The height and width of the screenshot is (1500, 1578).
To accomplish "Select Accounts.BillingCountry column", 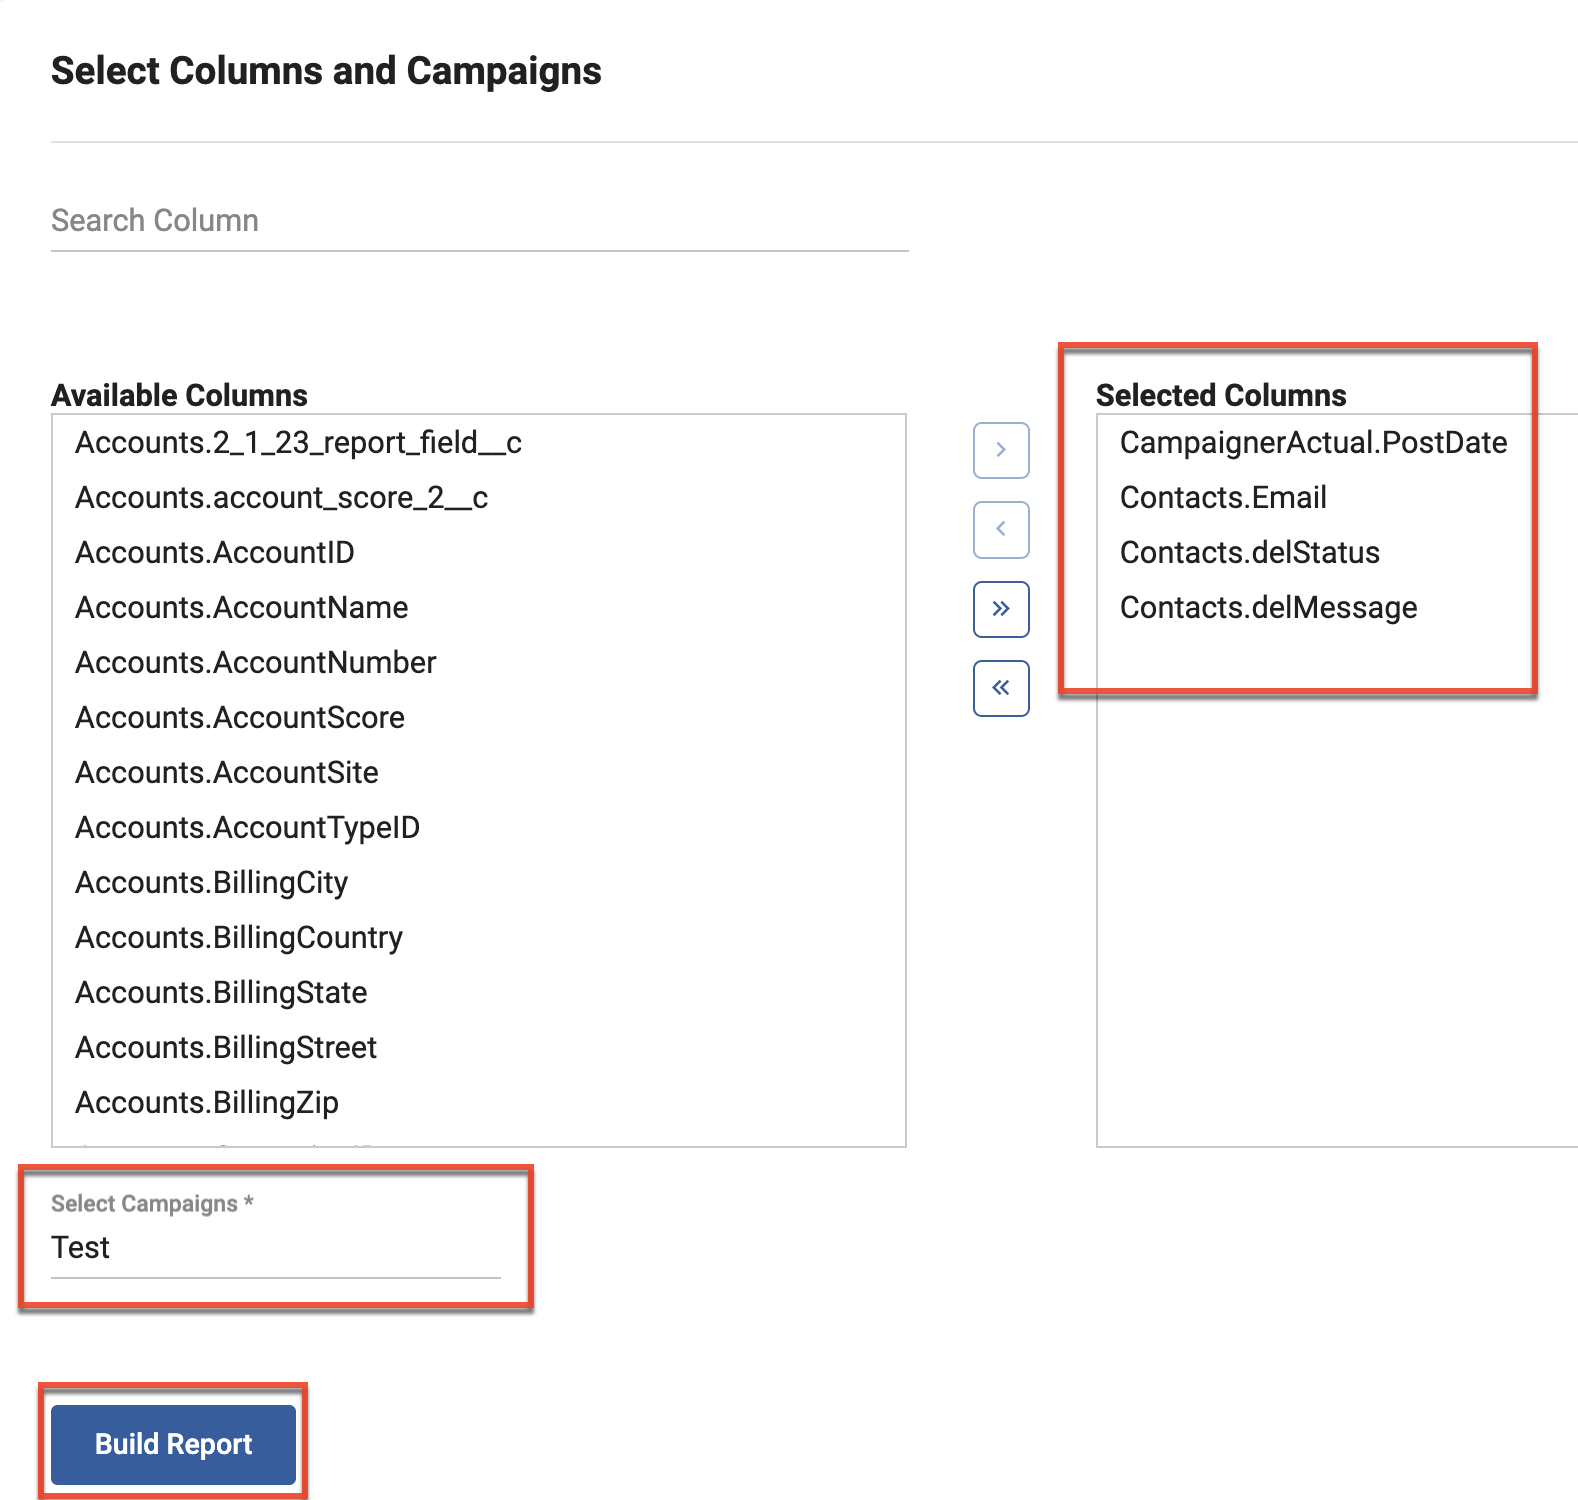I will (x=239, y=938).
